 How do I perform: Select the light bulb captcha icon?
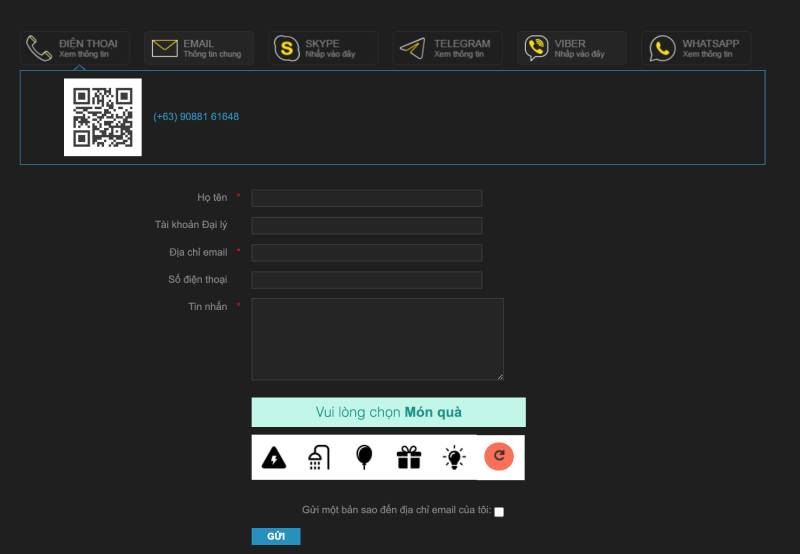tap(454, 458)
